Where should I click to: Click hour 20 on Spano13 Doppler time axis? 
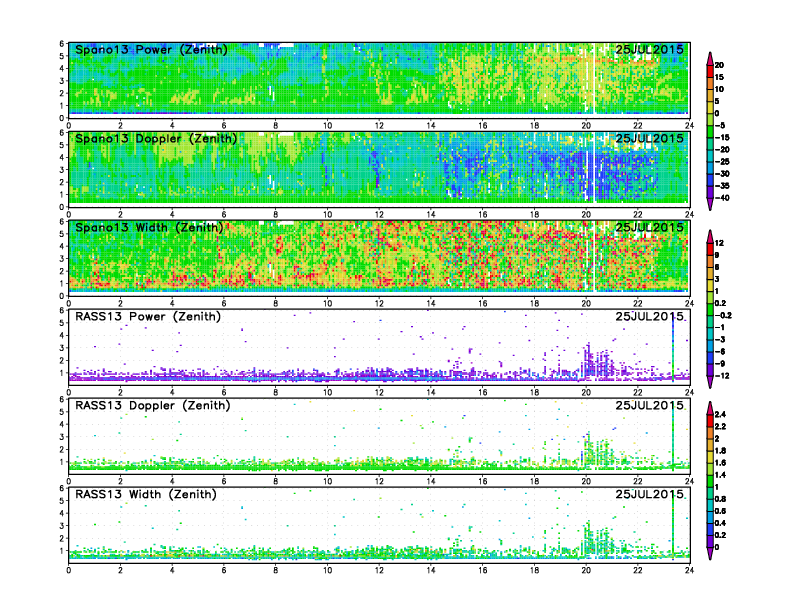tap(586, 215)
